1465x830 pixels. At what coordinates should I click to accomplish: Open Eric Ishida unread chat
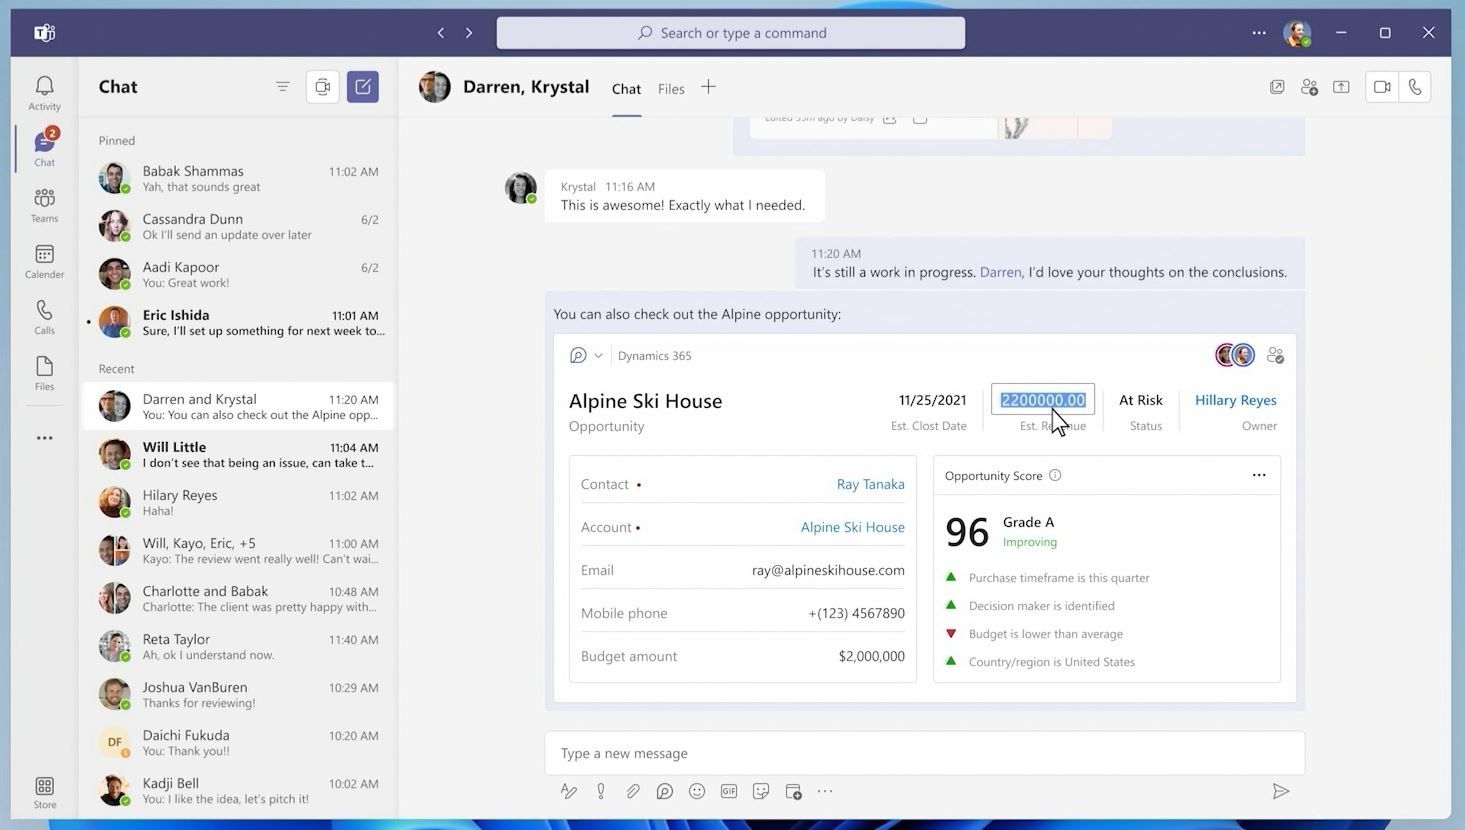point(238,322)
